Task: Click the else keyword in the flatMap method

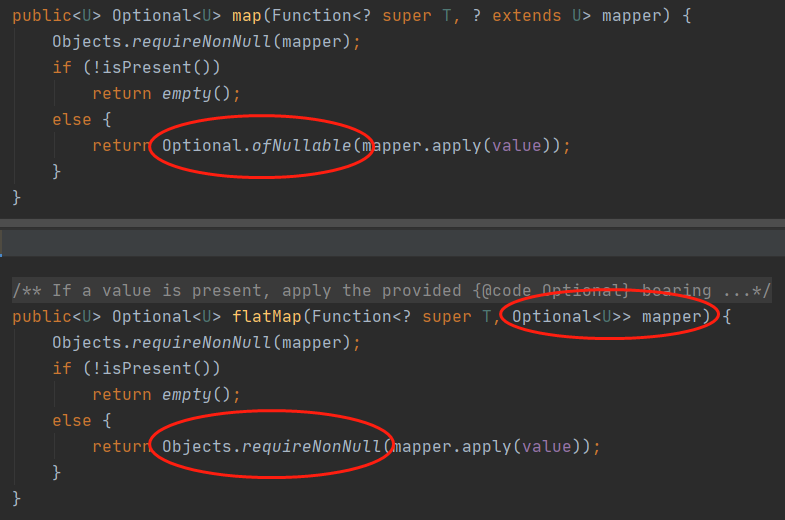Action: click(71, 420)
